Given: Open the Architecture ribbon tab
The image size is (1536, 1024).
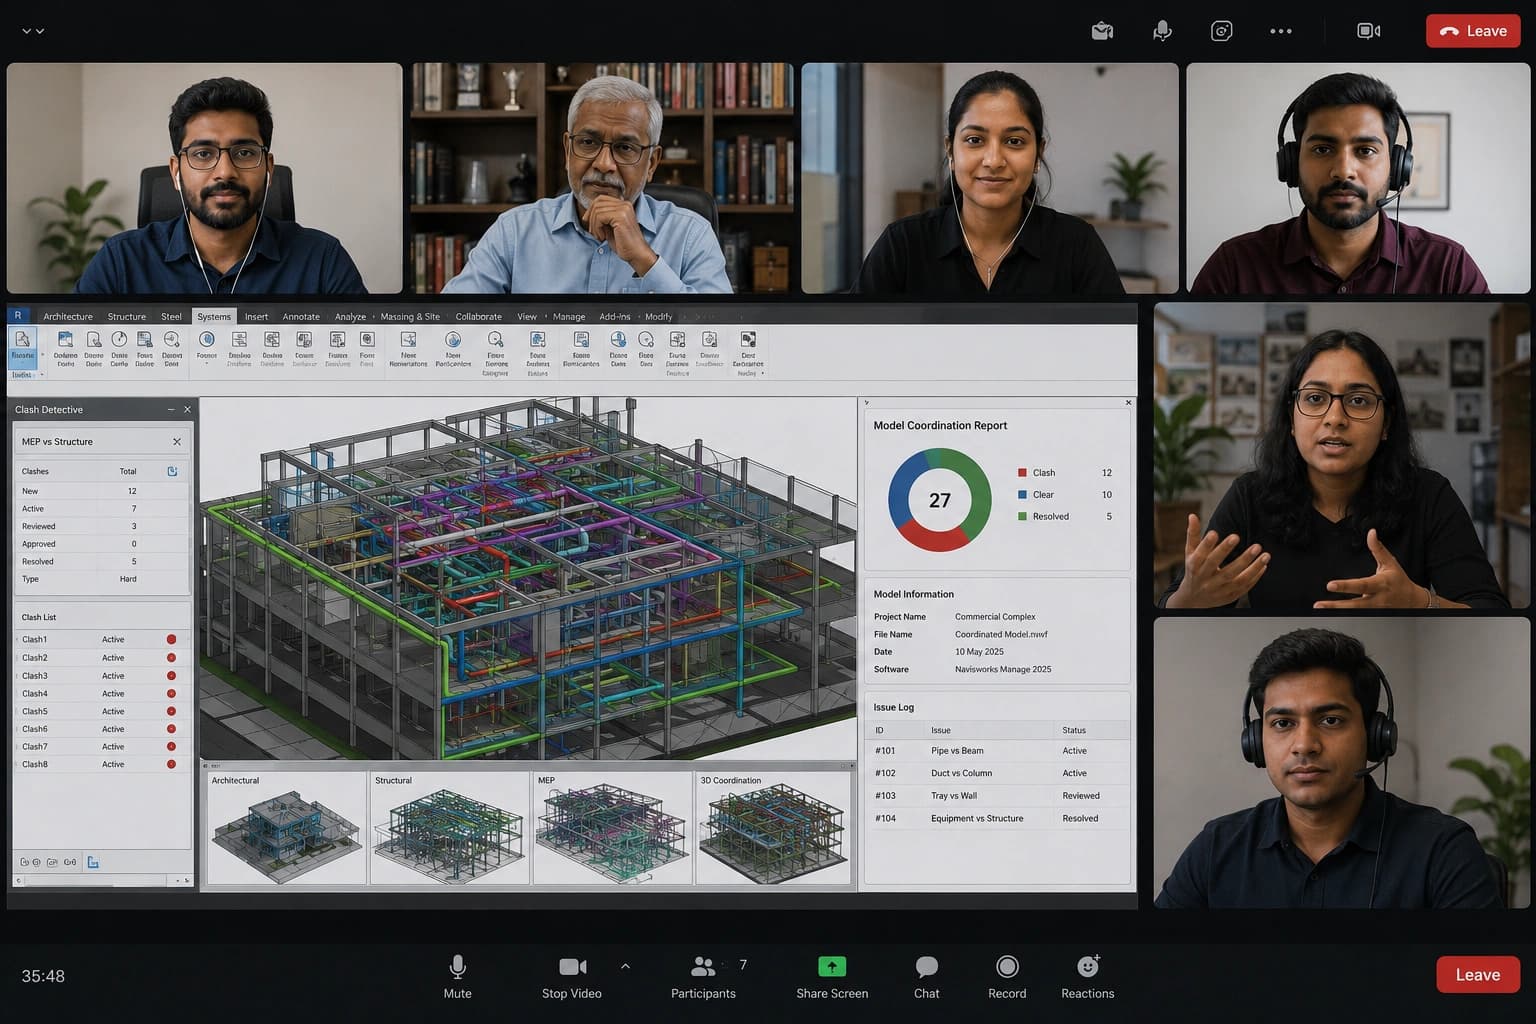Looking at the screenshot, I should coord(68,316).
